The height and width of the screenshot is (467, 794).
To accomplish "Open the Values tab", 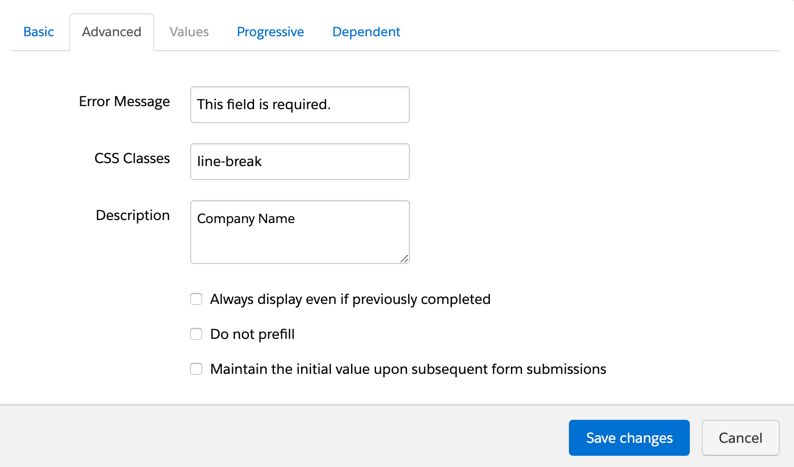I will (189, 32).
